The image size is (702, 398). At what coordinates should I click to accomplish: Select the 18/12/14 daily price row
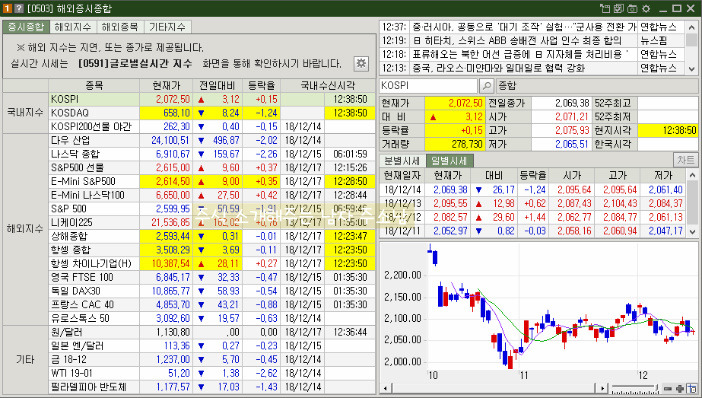point(533,190)
